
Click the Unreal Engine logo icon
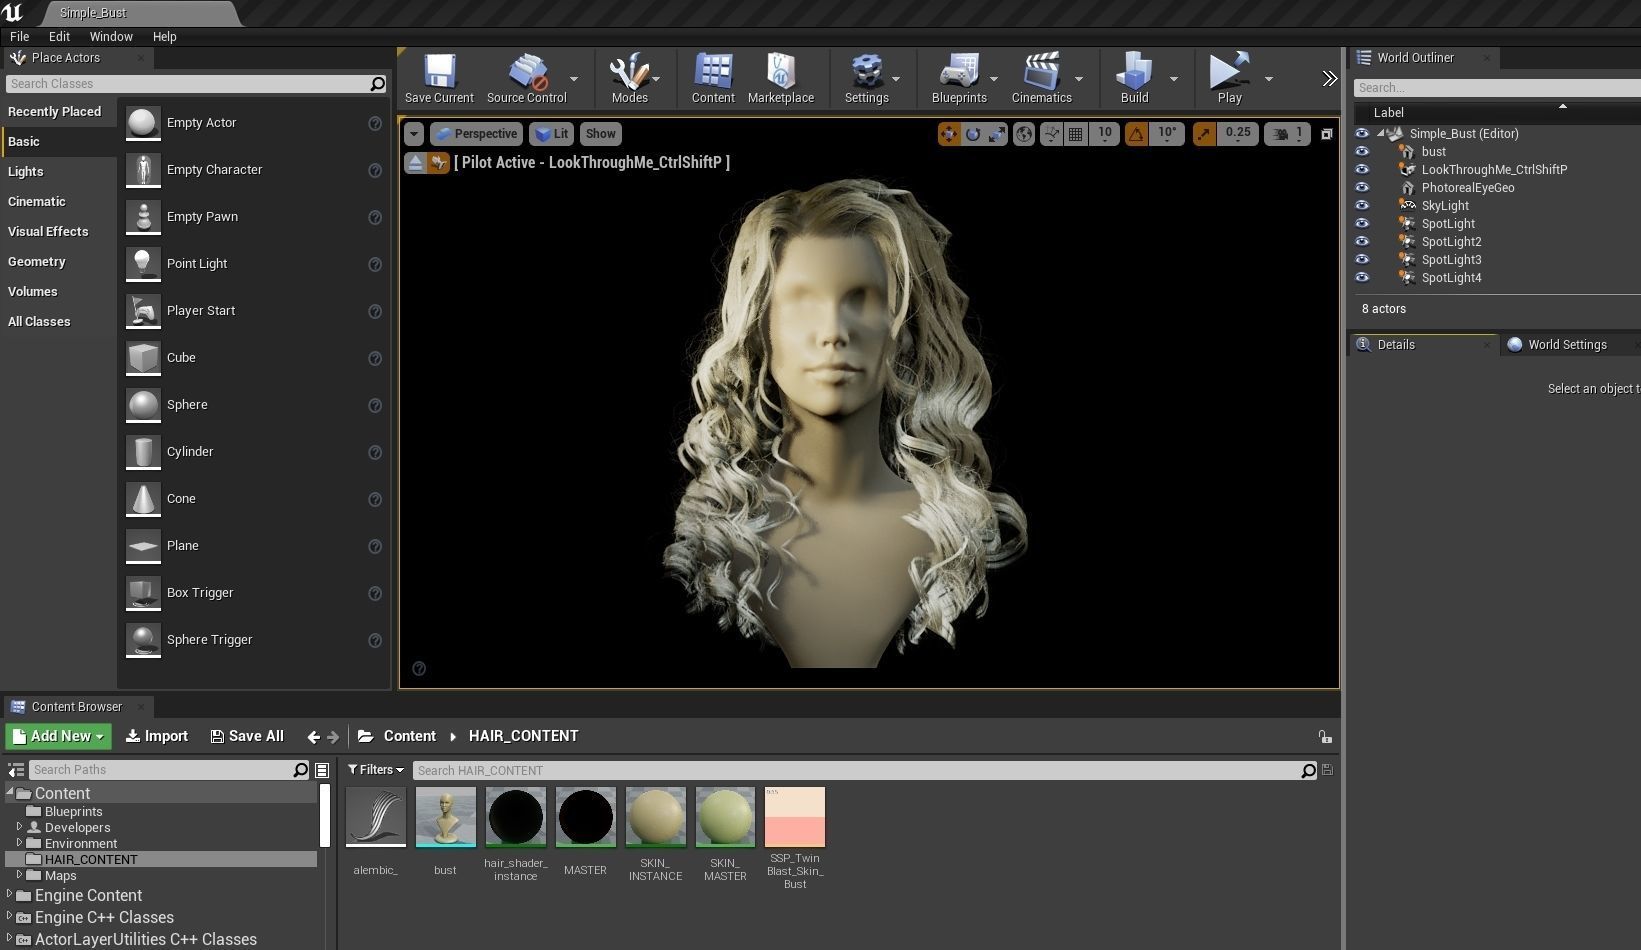(13, 13)
